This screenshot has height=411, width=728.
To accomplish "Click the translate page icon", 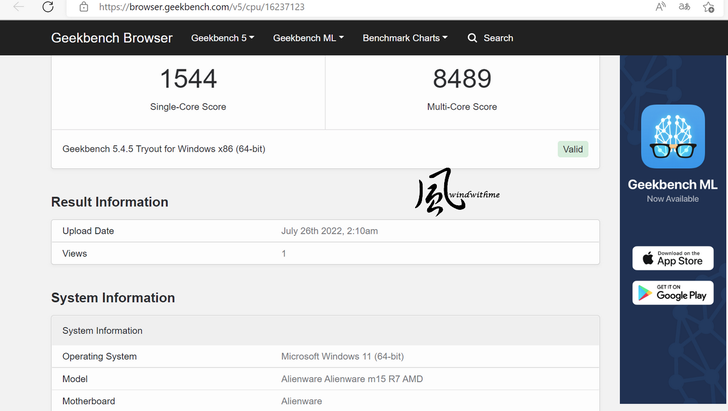I will pyautogui.click(x=684, y=7).
